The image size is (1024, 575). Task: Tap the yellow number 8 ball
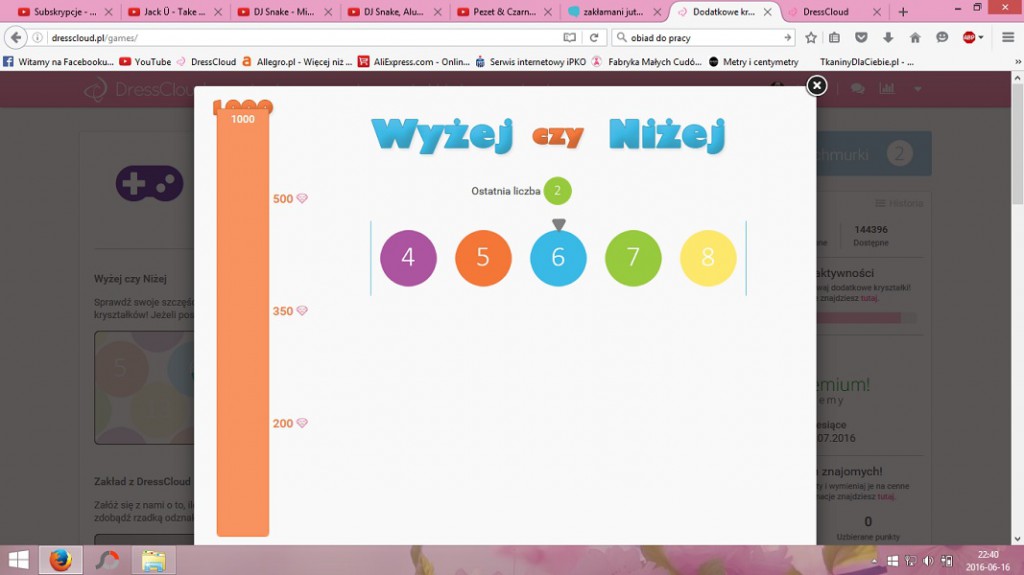[x=708, y=258]
